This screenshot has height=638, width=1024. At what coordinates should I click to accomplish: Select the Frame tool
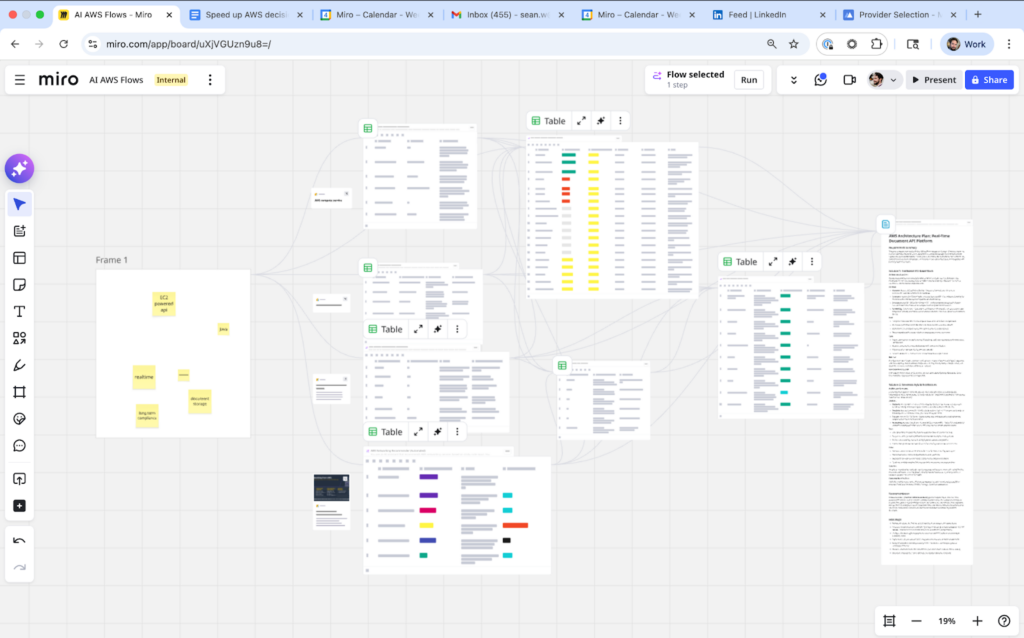(19, 392)
